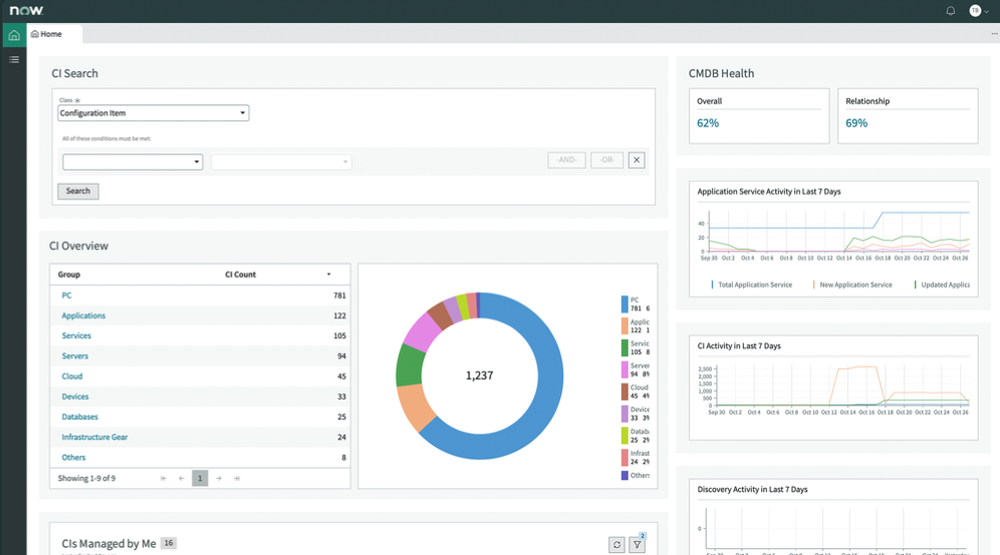Toggle Total Application Service legend entry
Screen dimensions: 1000x555
tap(752, 285)
